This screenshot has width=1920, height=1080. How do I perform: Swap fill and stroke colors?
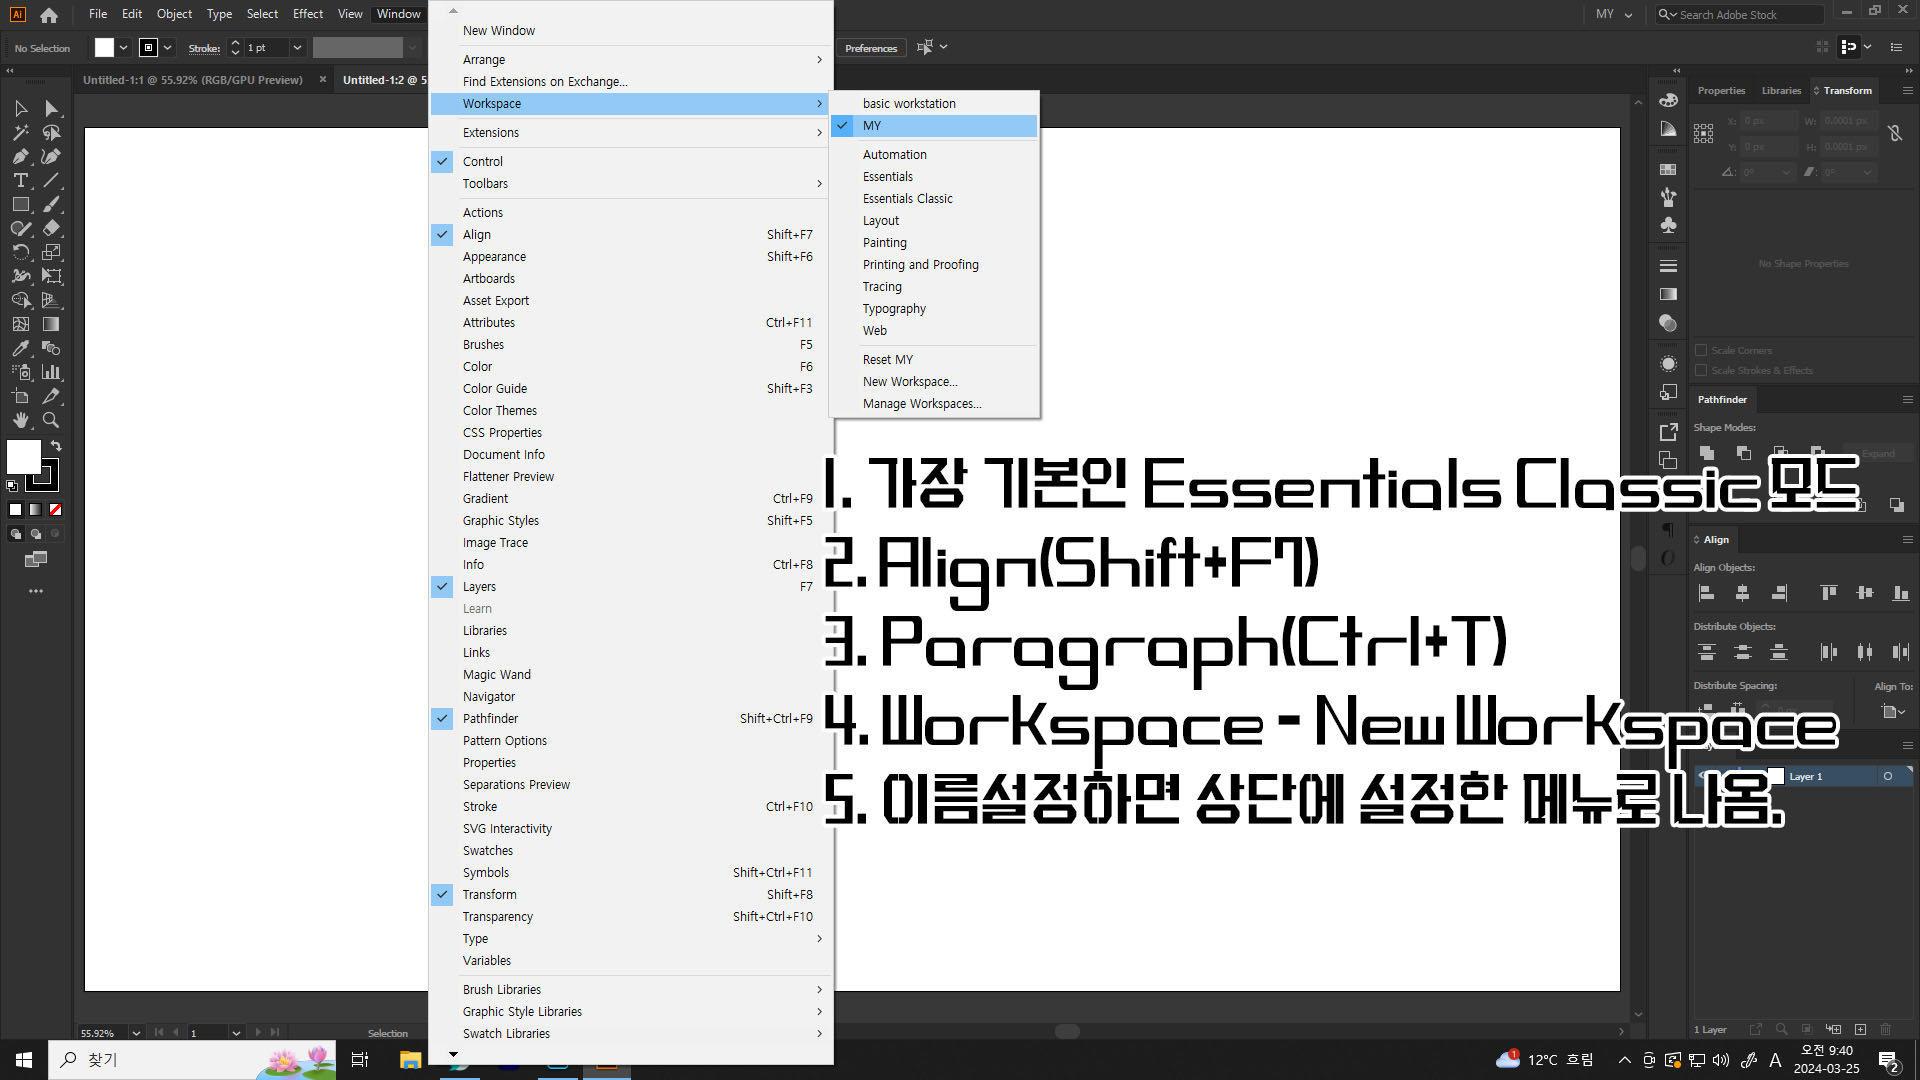[57, 446]
